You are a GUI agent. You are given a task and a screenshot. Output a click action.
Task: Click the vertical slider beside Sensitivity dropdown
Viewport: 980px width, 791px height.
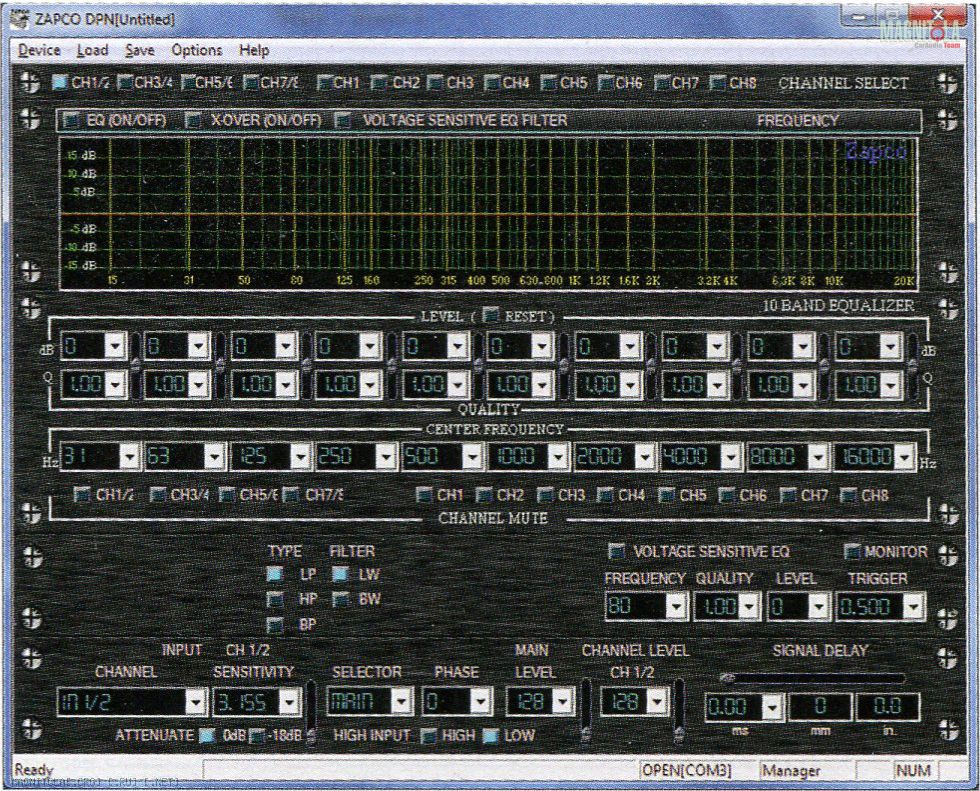tap(311, 711)
